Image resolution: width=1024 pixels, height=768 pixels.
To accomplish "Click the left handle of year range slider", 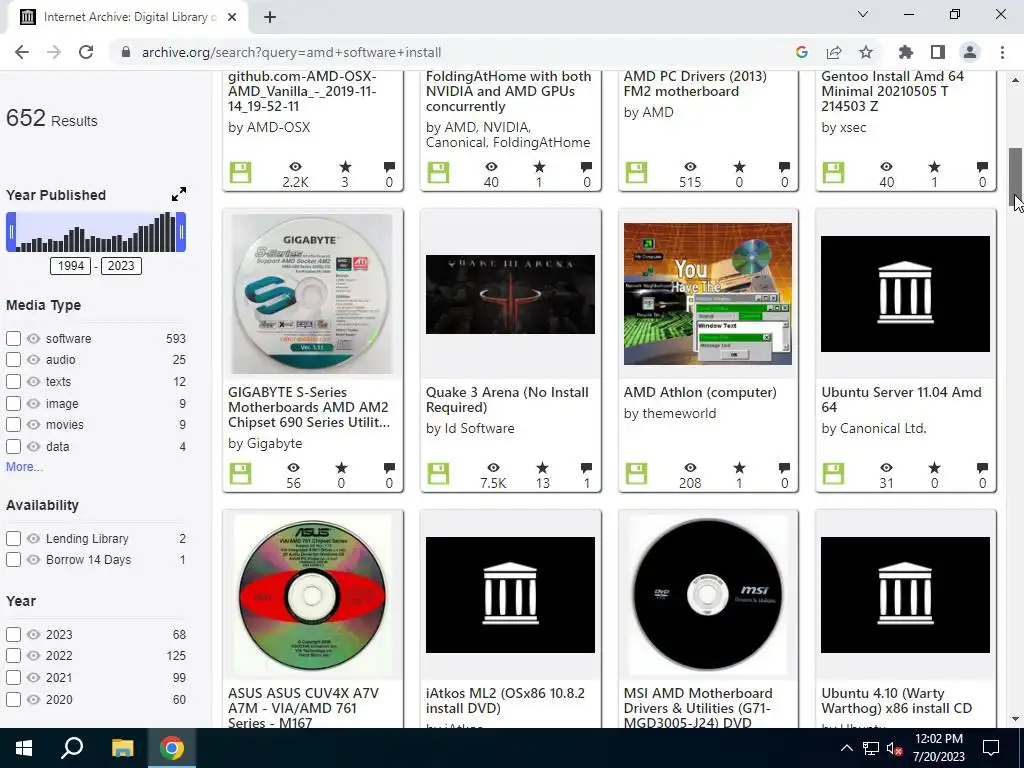I will [11, 232].
